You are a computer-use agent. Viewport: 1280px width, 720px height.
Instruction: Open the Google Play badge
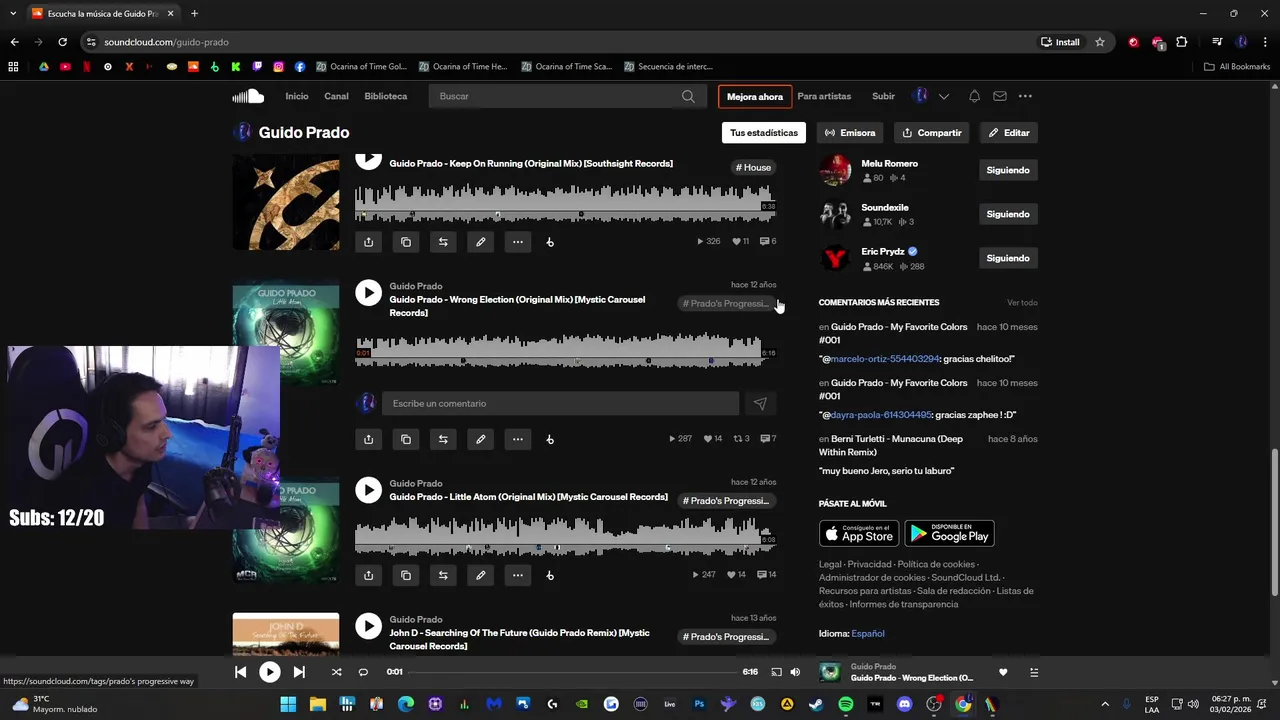[949, 533]
